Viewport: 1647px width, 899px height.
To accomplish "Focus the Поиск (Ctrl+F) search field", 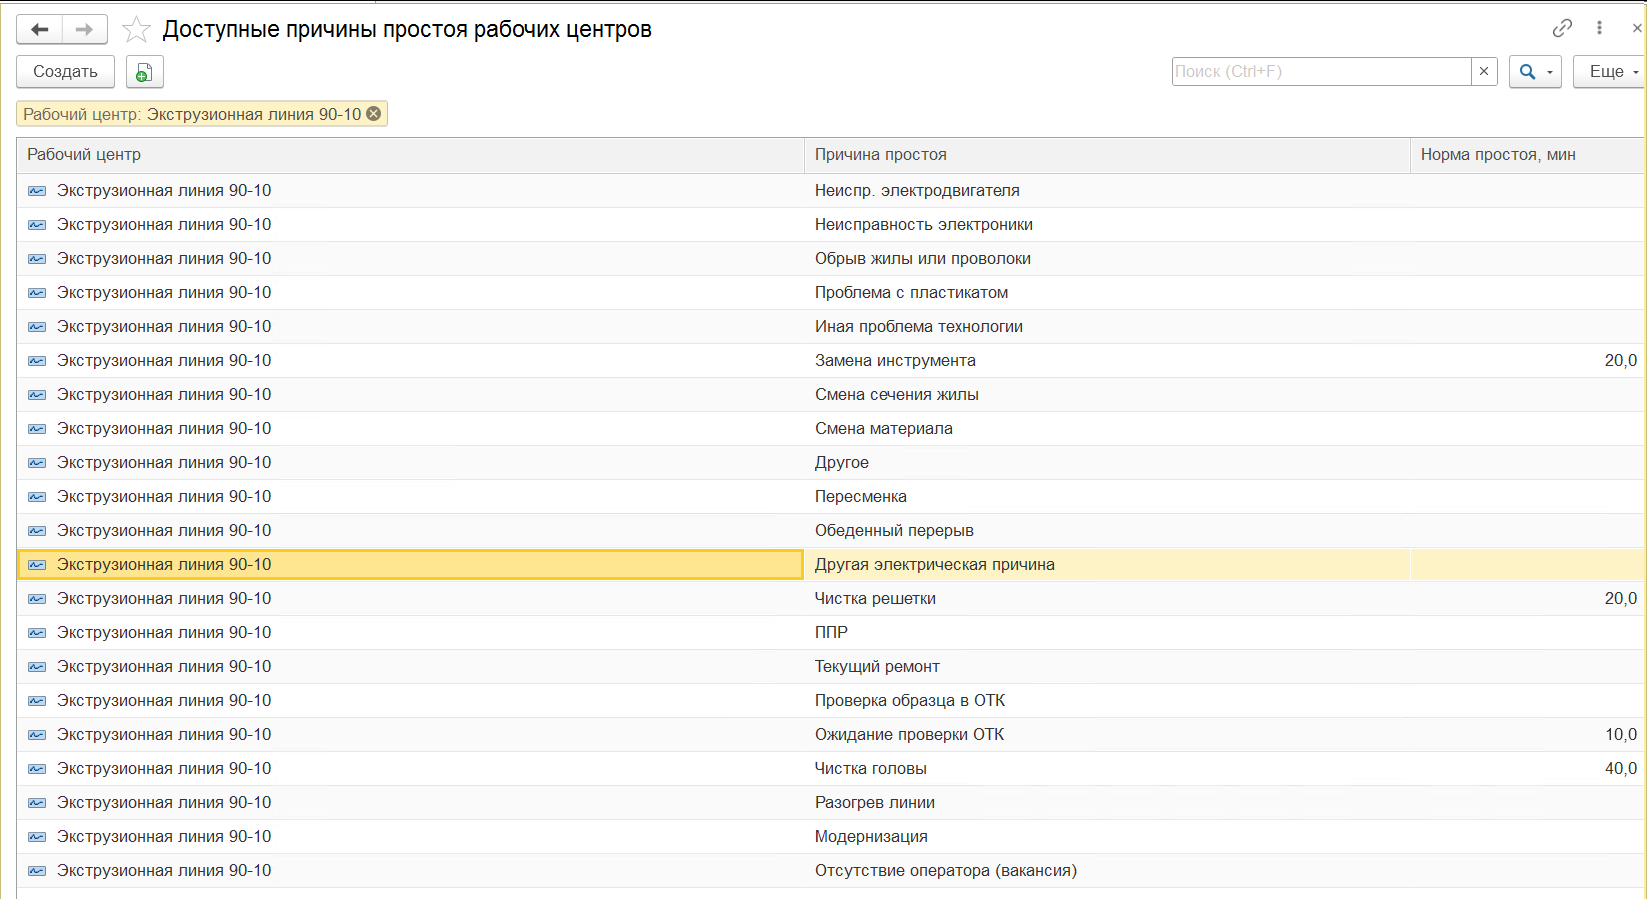I will (x=1321, y=71).
